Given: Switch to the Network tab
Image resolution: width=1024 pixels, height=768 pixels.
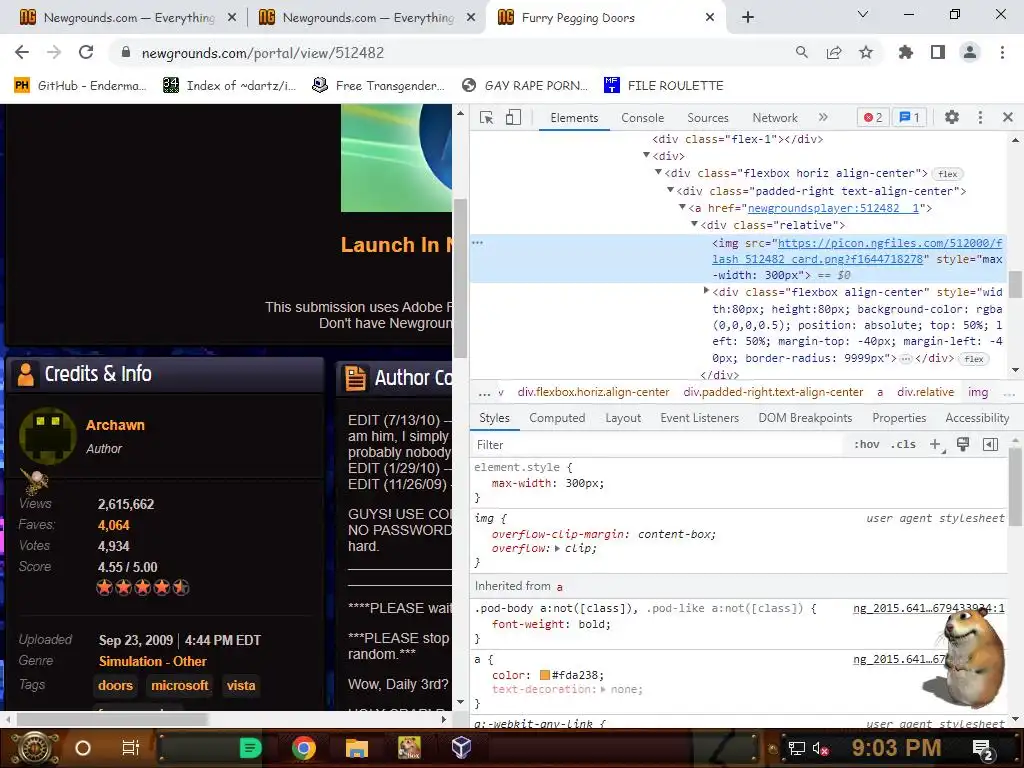Looking at the screenshot, I should (775, 118).
